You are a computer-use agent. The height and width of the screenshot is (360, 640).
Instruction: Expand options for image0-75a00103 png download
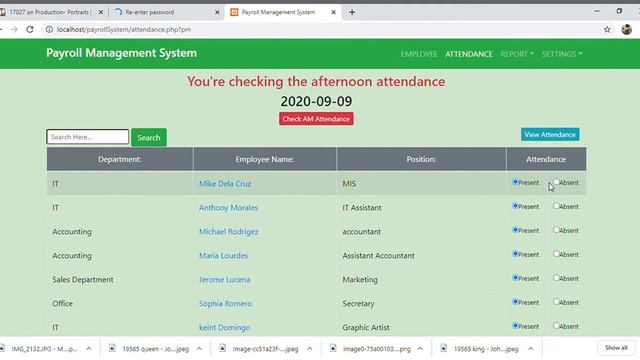[420, 349]
